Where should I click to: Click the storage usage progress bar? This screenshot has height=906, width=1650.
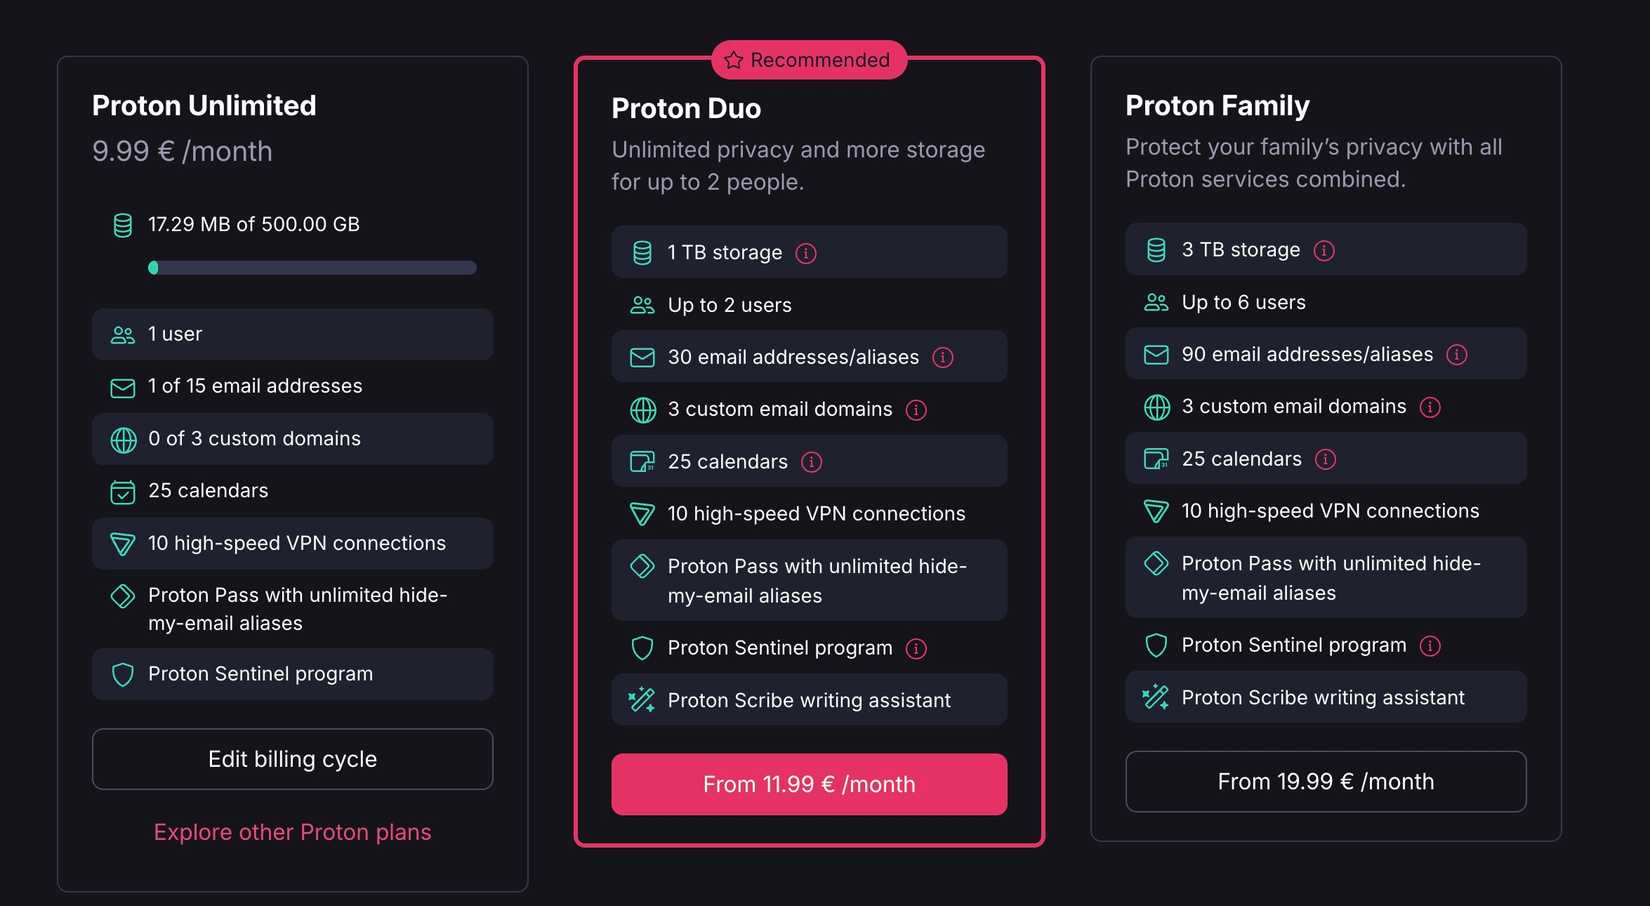point(312,267)
